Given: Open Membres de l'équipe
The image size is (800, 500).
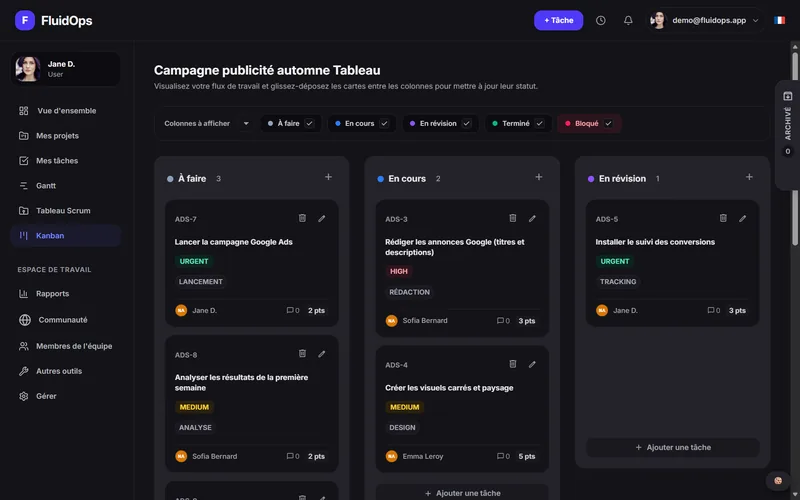Looking at the screenshot, I should pyautogui.click(x=65, y=346).
